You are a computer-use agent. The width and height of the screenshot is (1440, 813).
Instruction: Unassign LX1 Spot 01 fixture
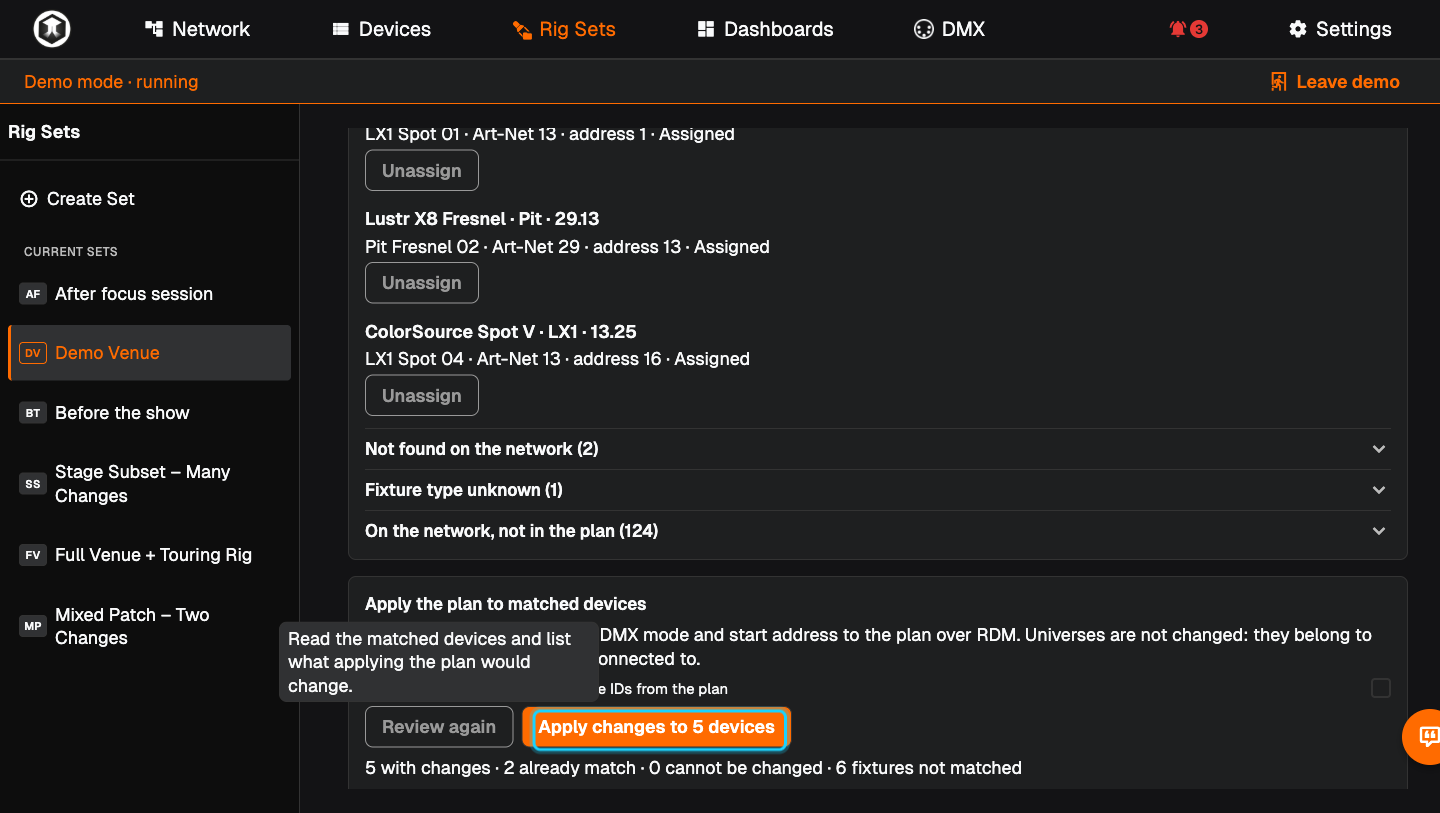pos(422,170)
